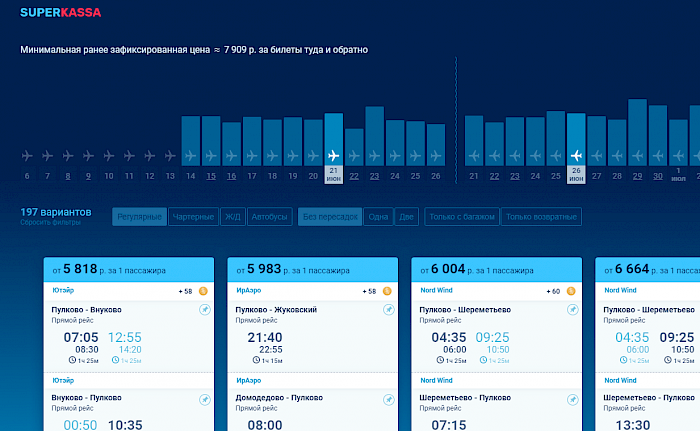Screen dimensions: 700x431
Task: Enable Только возвратные filter
Action: (541, 217)
